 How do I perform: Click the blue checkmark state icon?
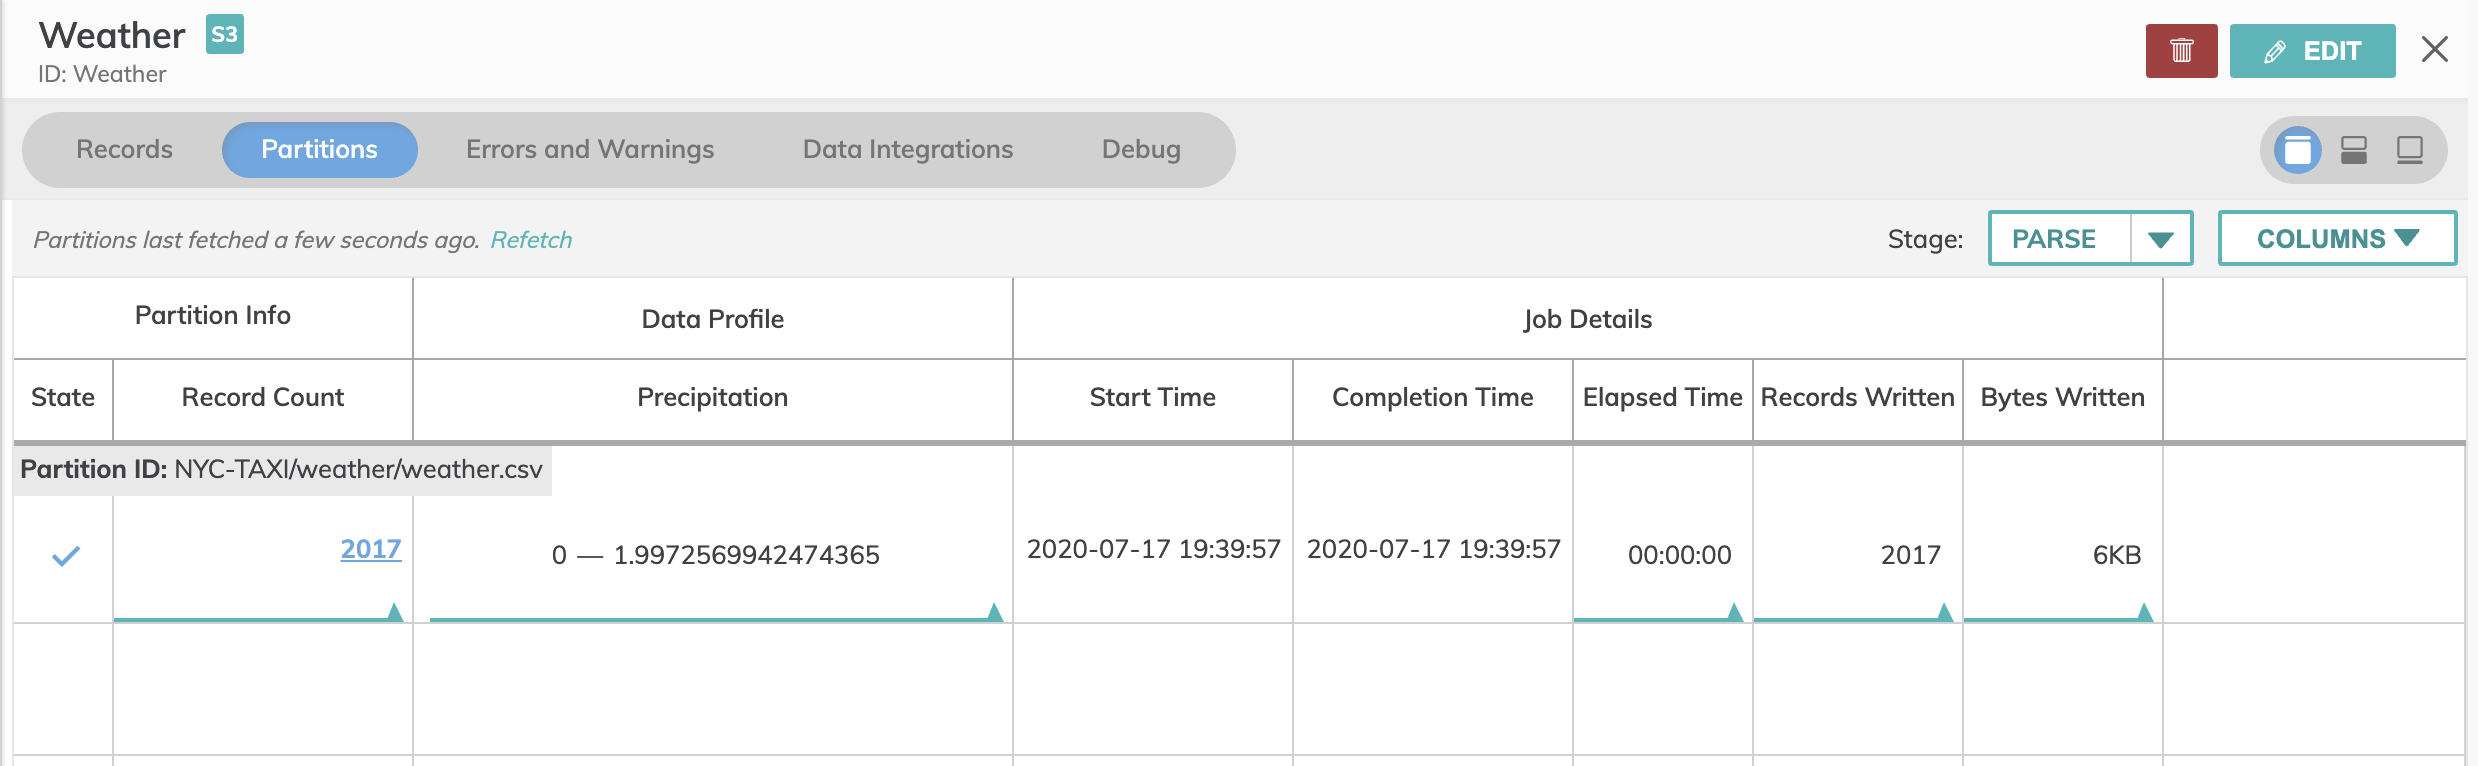65,556
